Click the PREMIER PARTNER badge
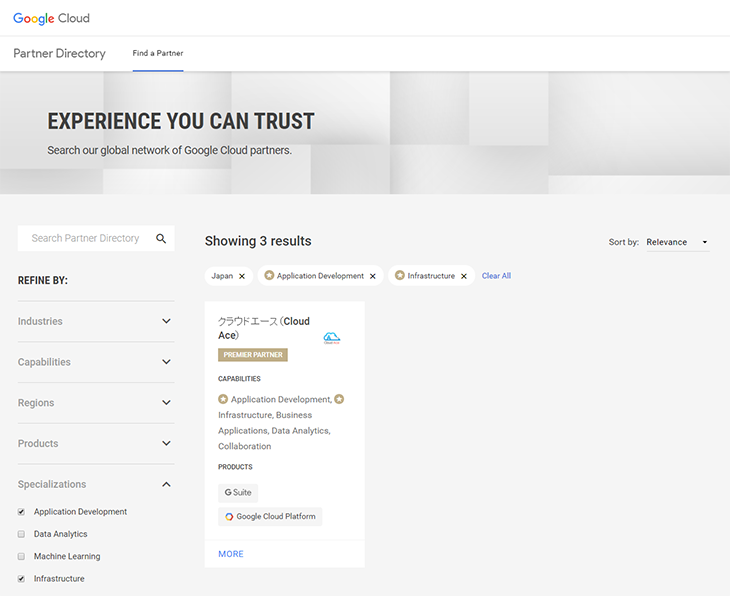 tap(253, 355)
